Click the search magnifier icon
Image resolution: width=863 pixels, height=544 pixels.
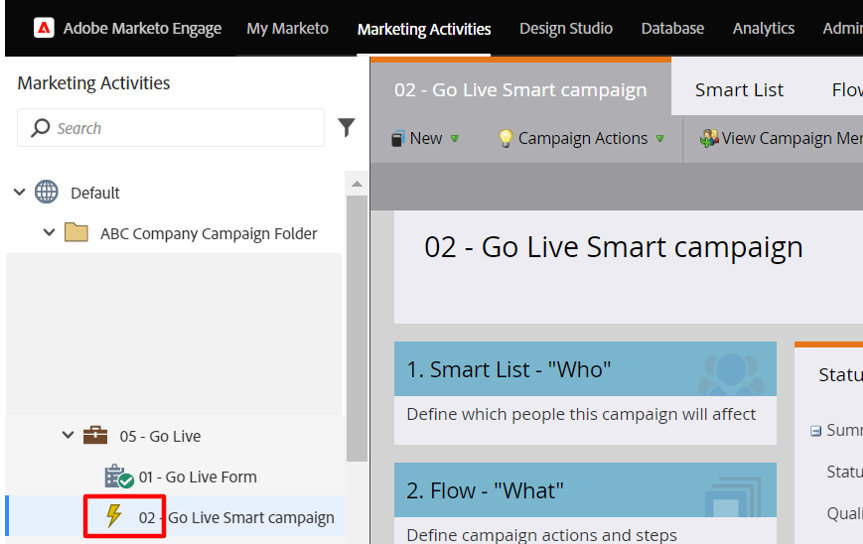[x=40, y=128]
